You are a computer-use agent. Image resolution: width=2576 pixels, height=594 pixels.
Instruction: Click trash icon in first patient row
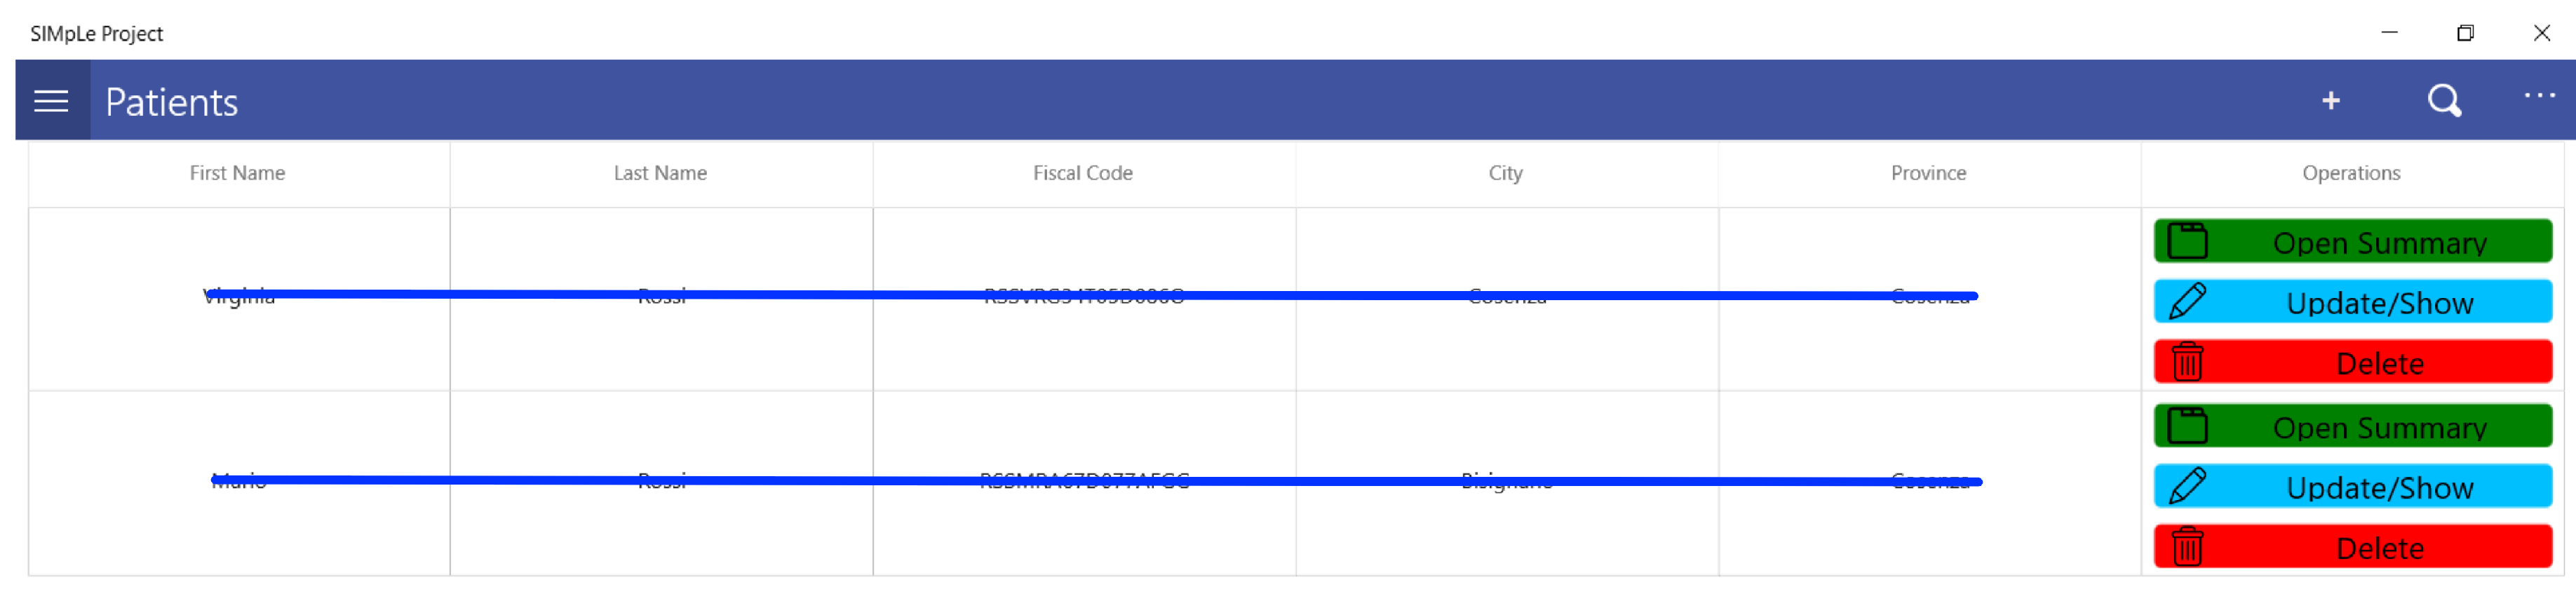click(x=2187, y=362)
